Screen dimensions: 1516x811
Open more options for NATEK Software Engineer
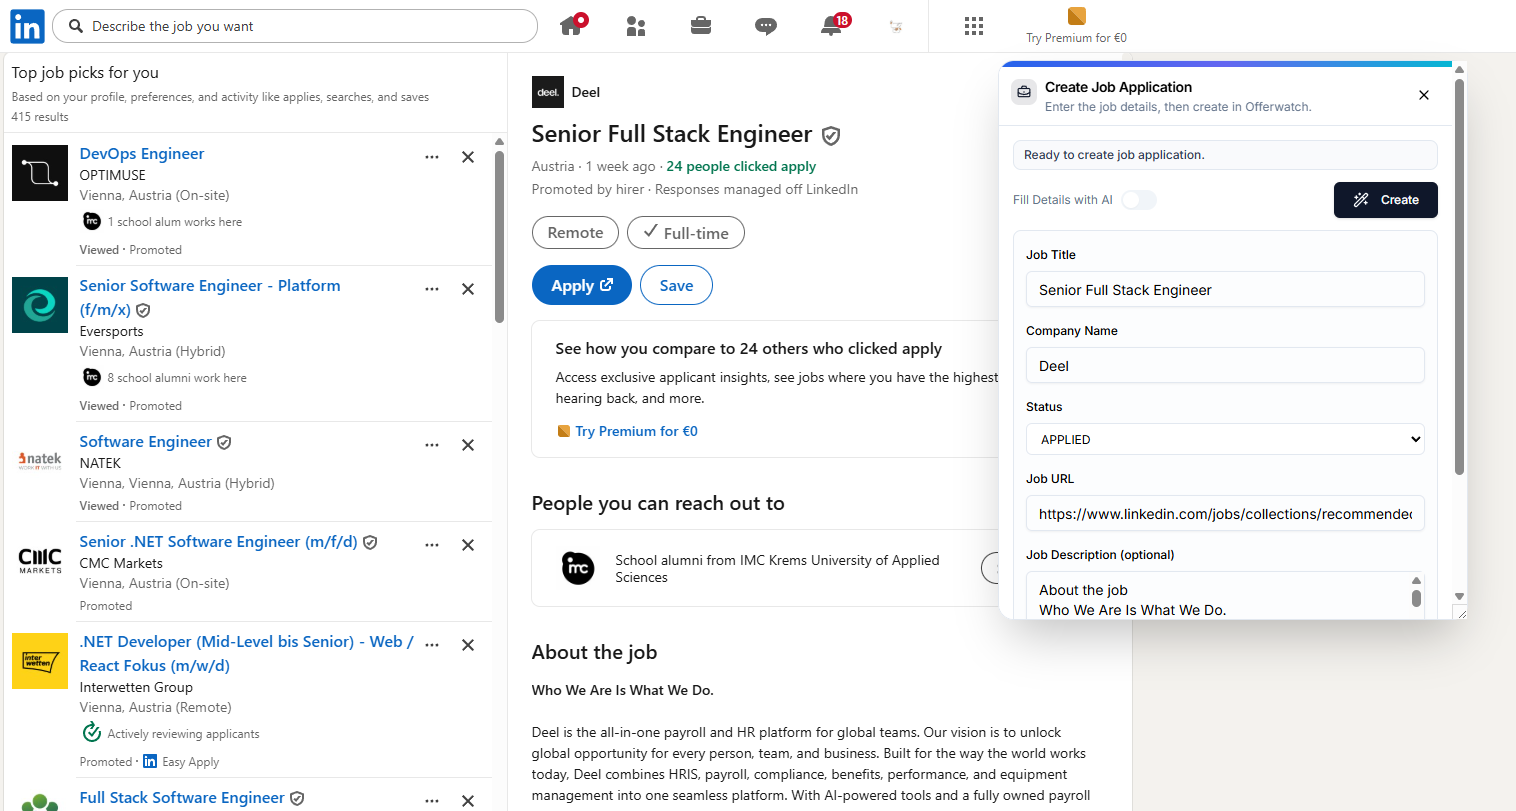432,445
